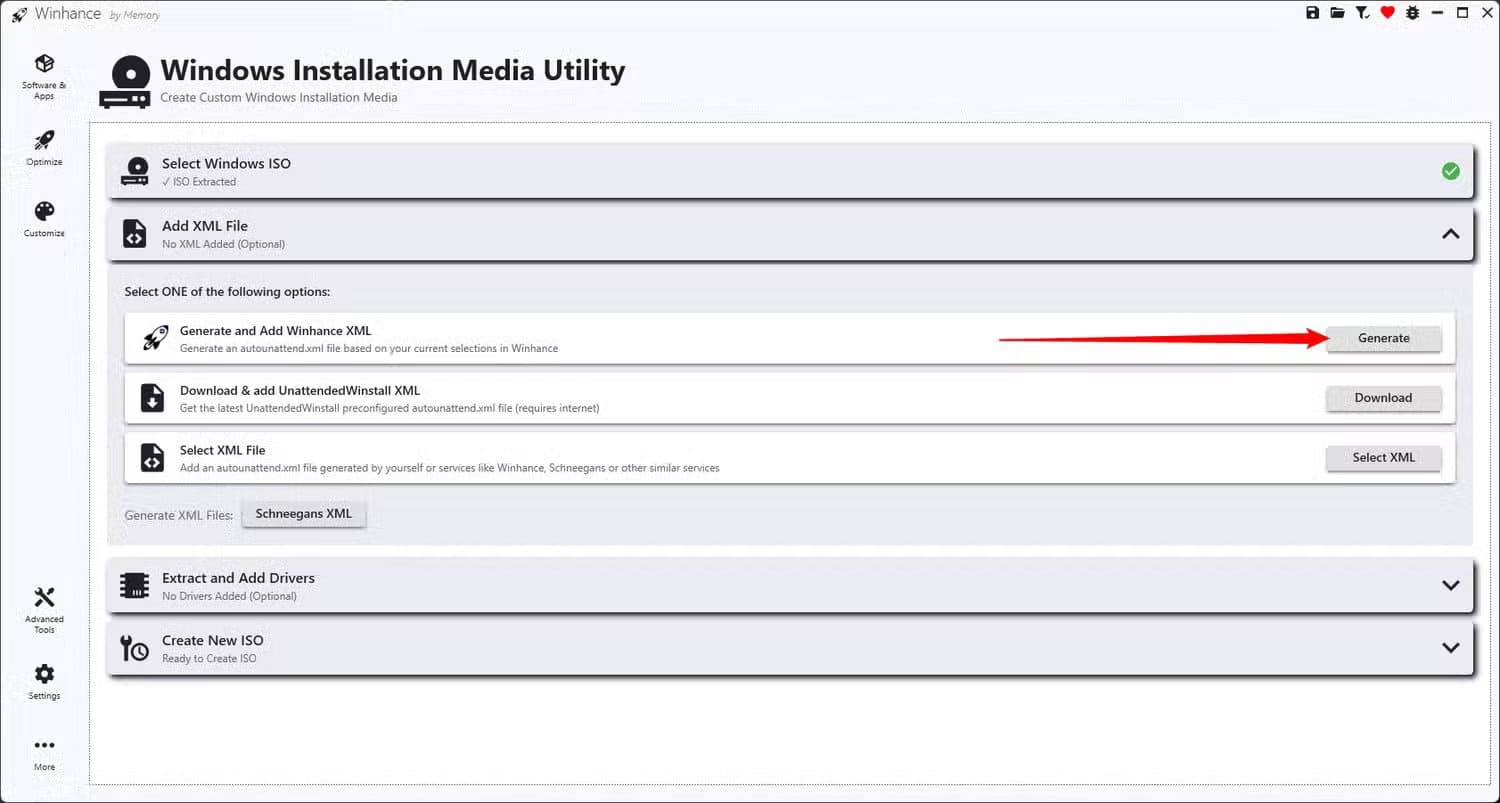The width and height of the screenshot is (1500, 803).
Task: Click the red heart donate icon
Action: tap(1387, 13)
